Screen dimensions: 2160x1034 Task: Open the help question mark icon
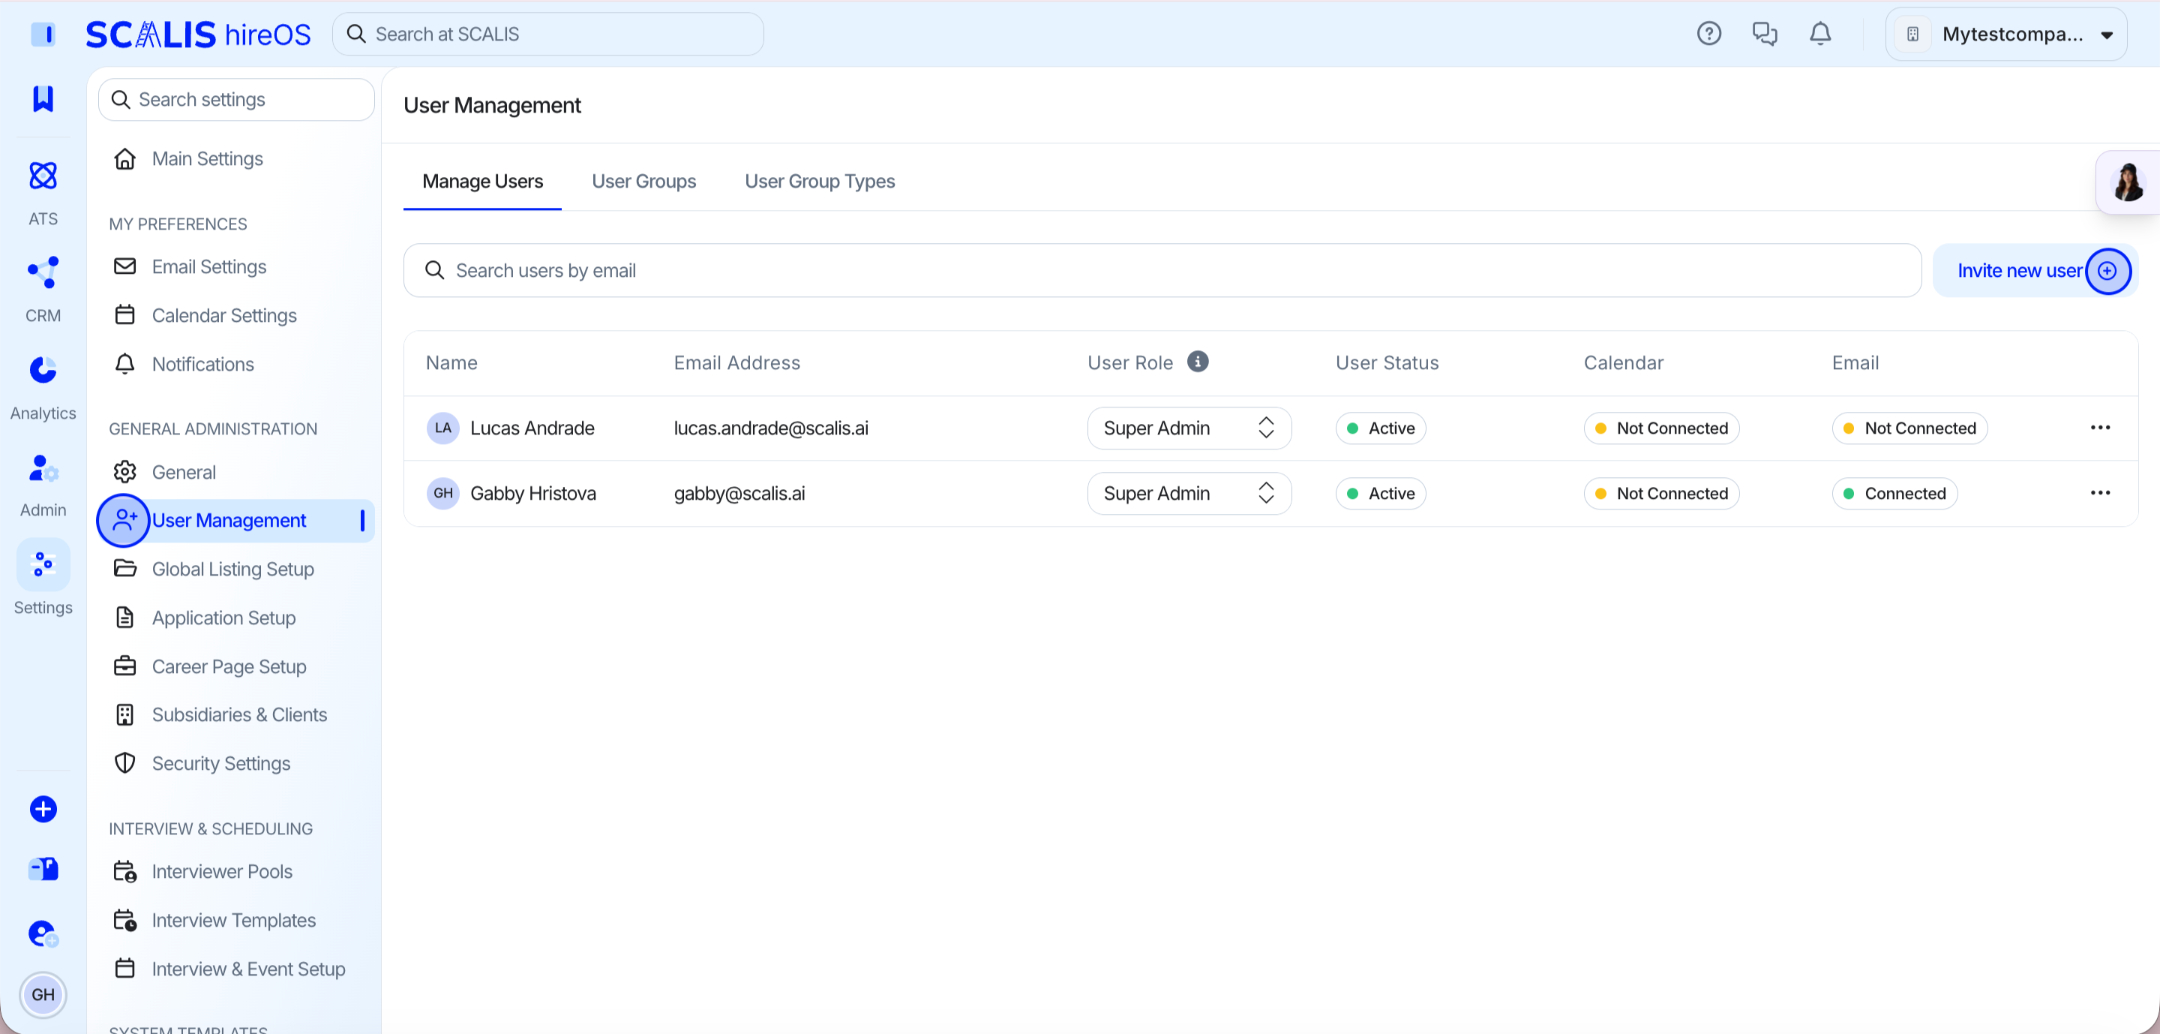click(1709, 34)
